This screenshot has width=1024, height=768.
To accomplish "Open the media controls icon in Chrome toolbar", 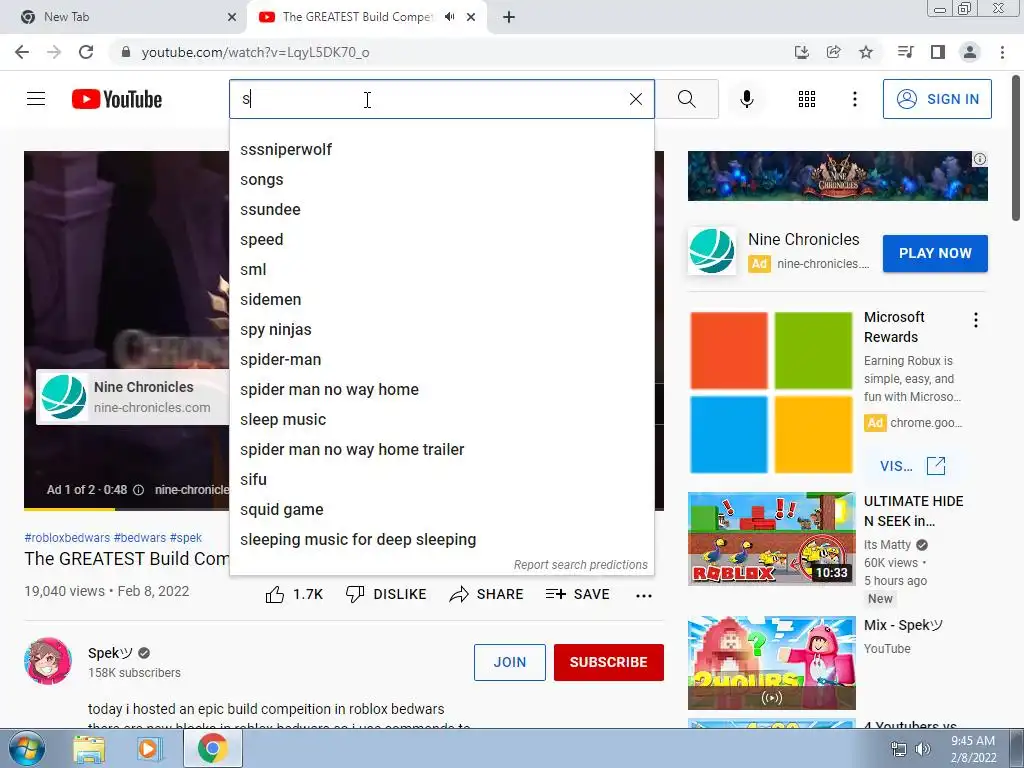I will pyautogui.click(x=906, y=52).
